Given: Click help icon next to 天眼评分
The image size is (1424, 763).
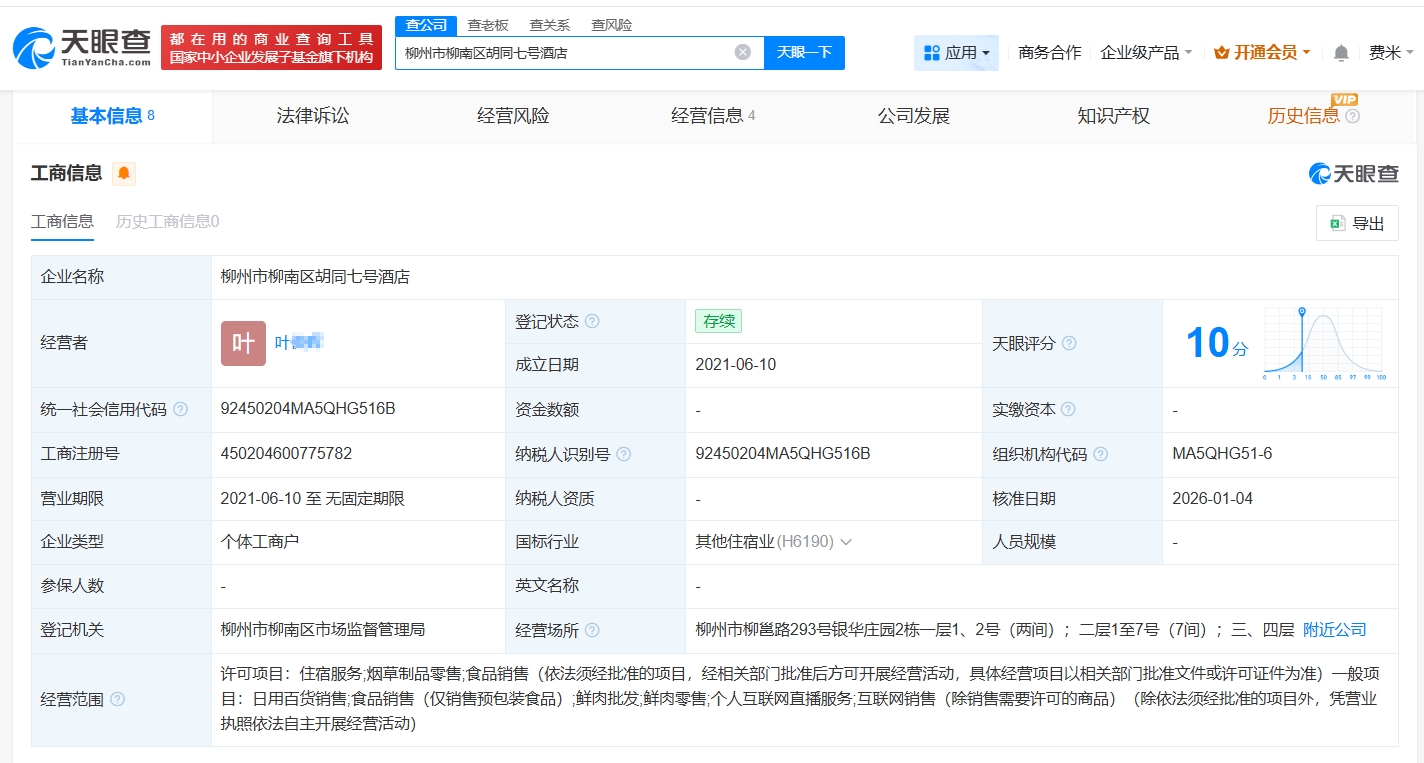Looking at the screenshot, I should [1069, 344].
